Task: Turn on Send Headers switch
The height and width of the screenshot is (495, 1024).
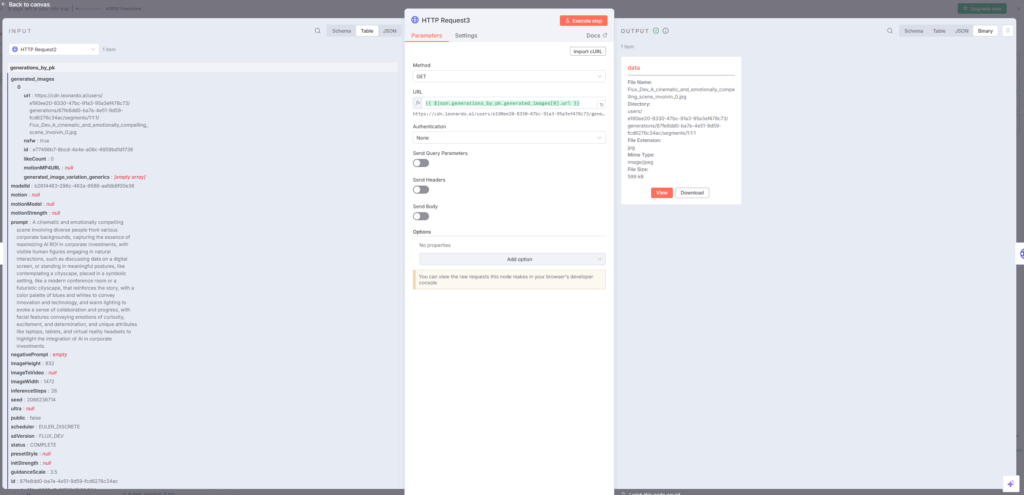Action: [421, 189]
